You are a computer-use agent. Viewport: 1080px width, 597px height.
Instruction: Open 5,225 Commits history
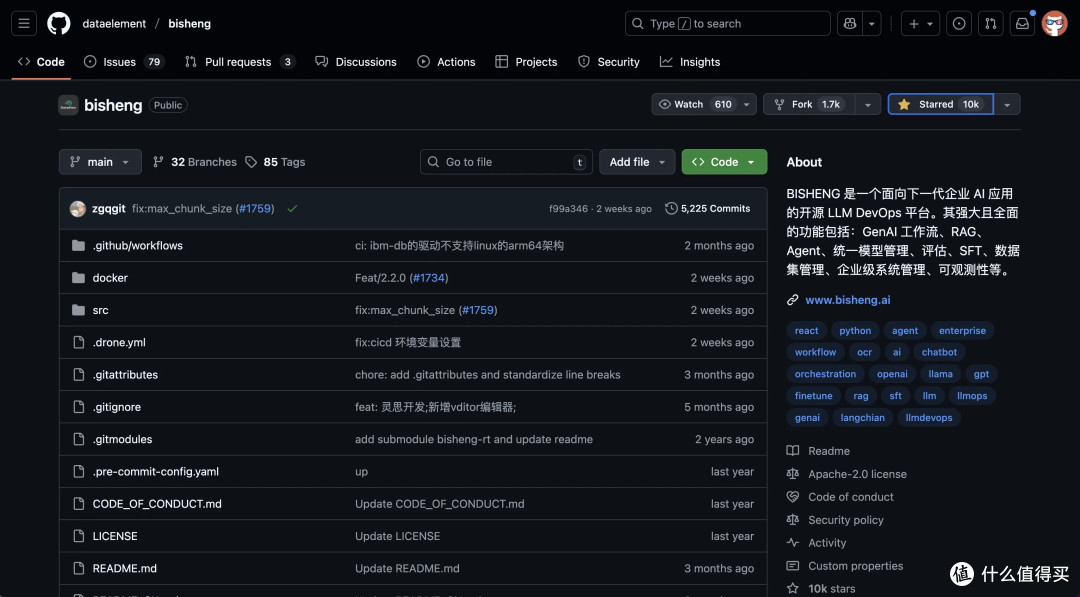707,209
